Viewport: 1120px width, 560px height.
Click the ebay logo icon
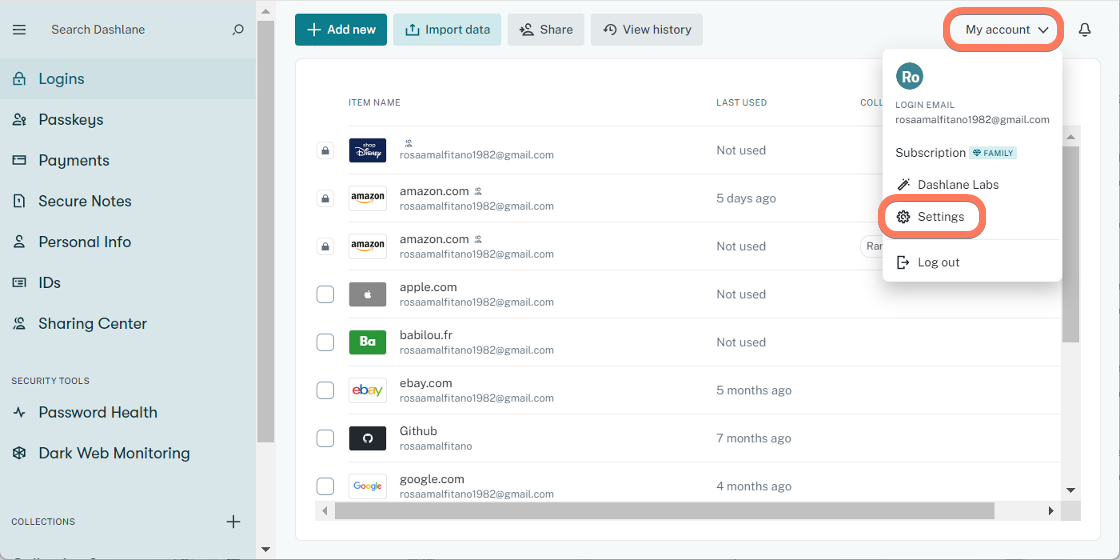click(367, 390)
